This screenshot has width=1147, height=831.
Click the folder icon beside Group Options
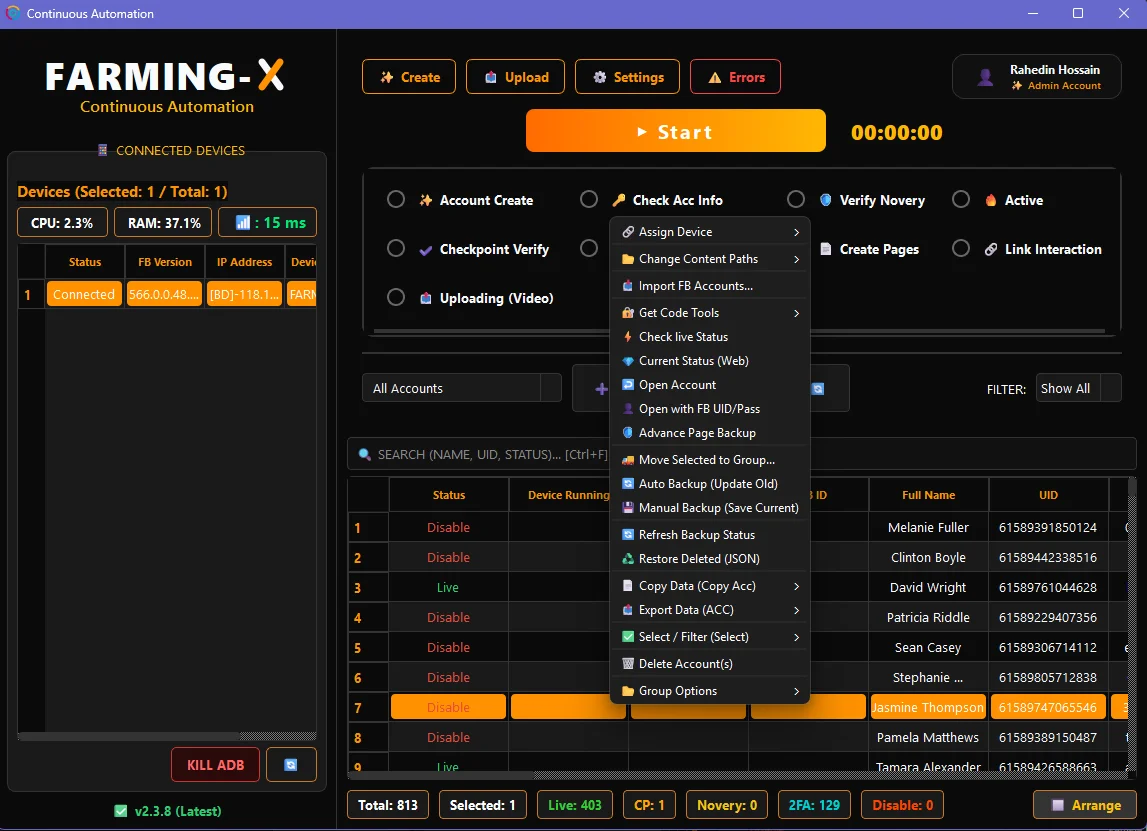[x=628, y=691]
